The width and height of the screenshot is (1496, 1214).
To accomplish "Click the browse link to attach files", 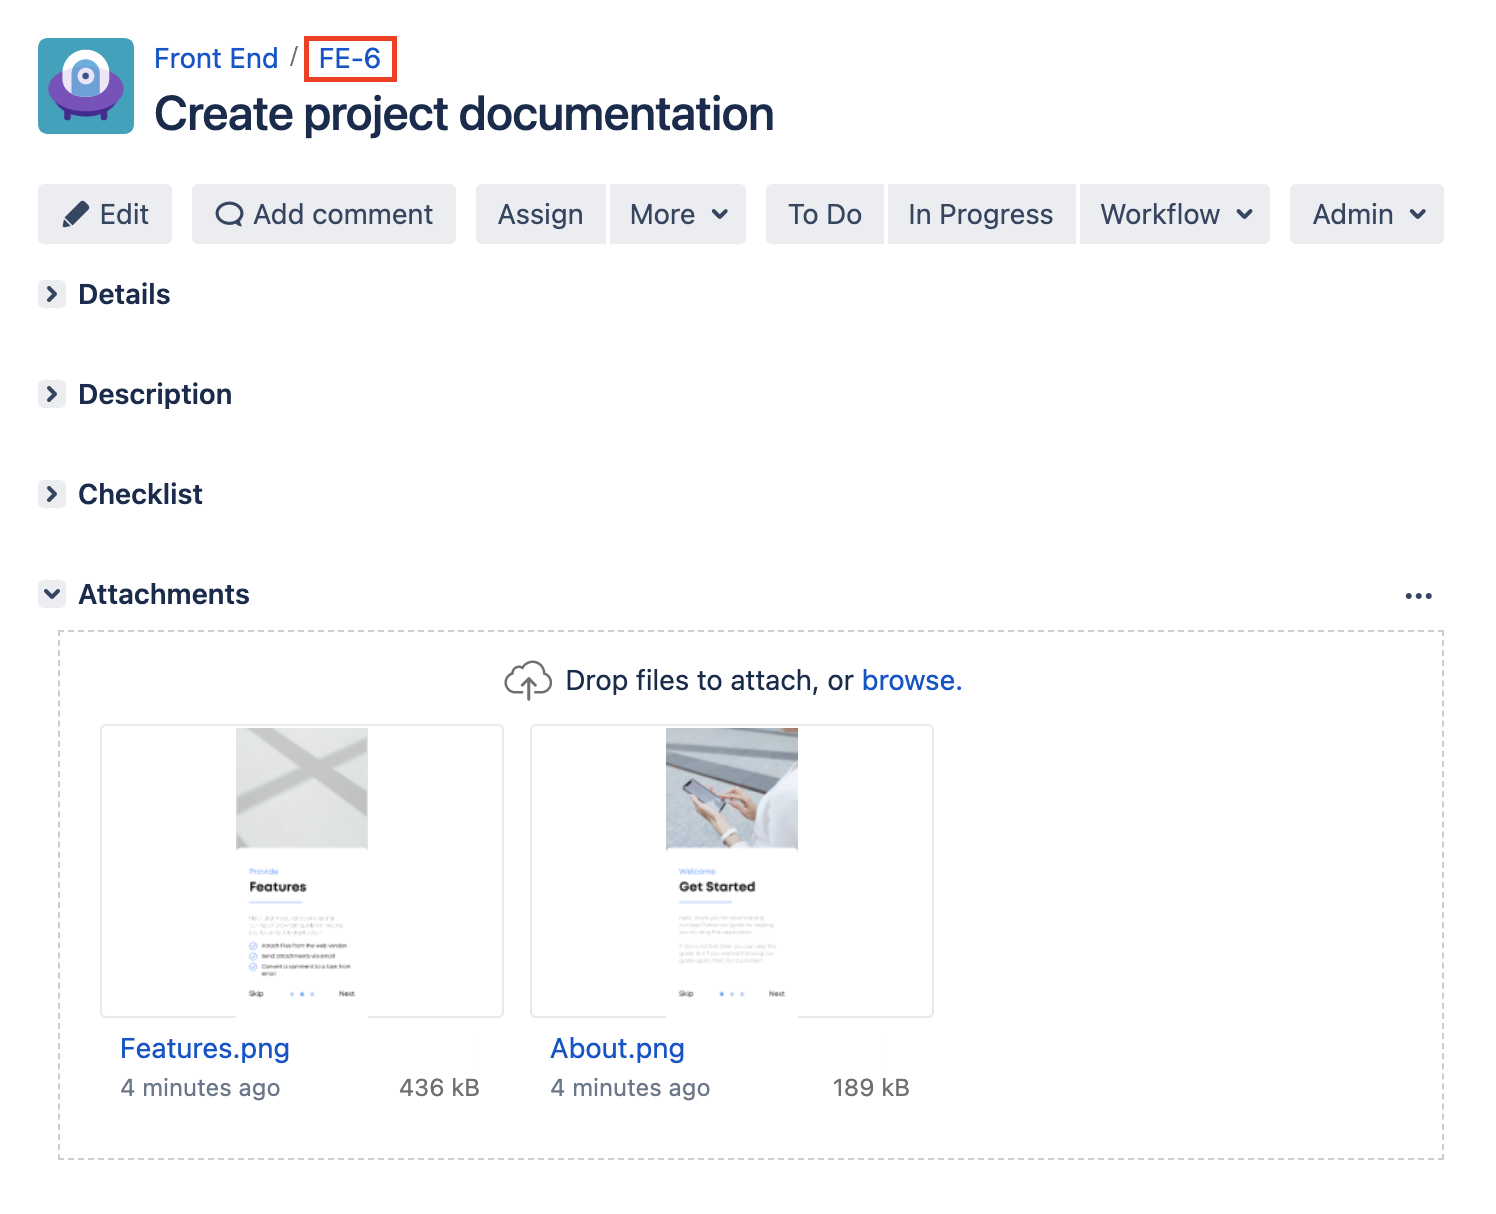I will [911, 681].
